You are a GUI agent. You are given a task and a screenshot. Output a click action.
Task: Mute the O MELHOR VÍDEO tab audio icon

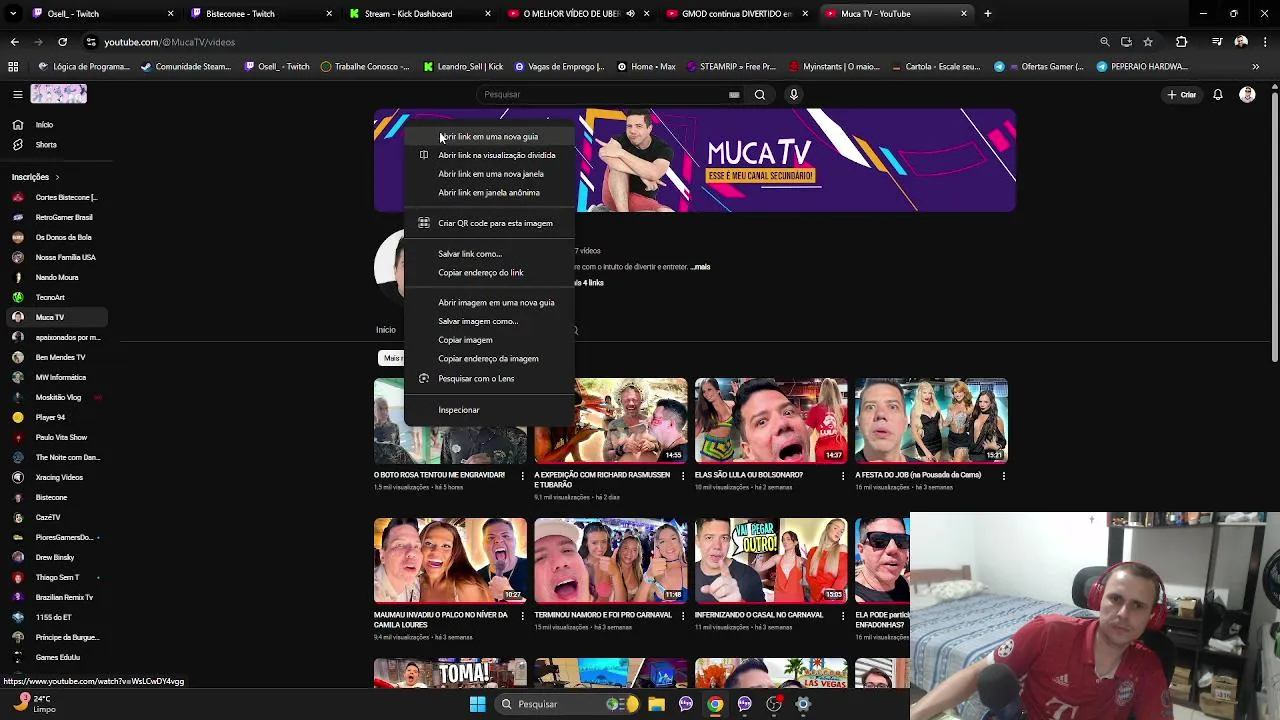(630, 14)
